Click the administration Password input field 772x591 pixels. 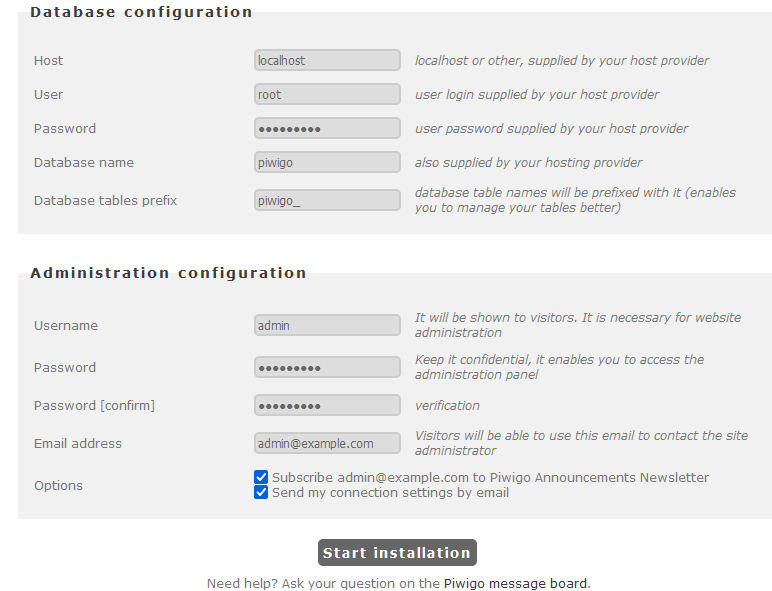327,367
